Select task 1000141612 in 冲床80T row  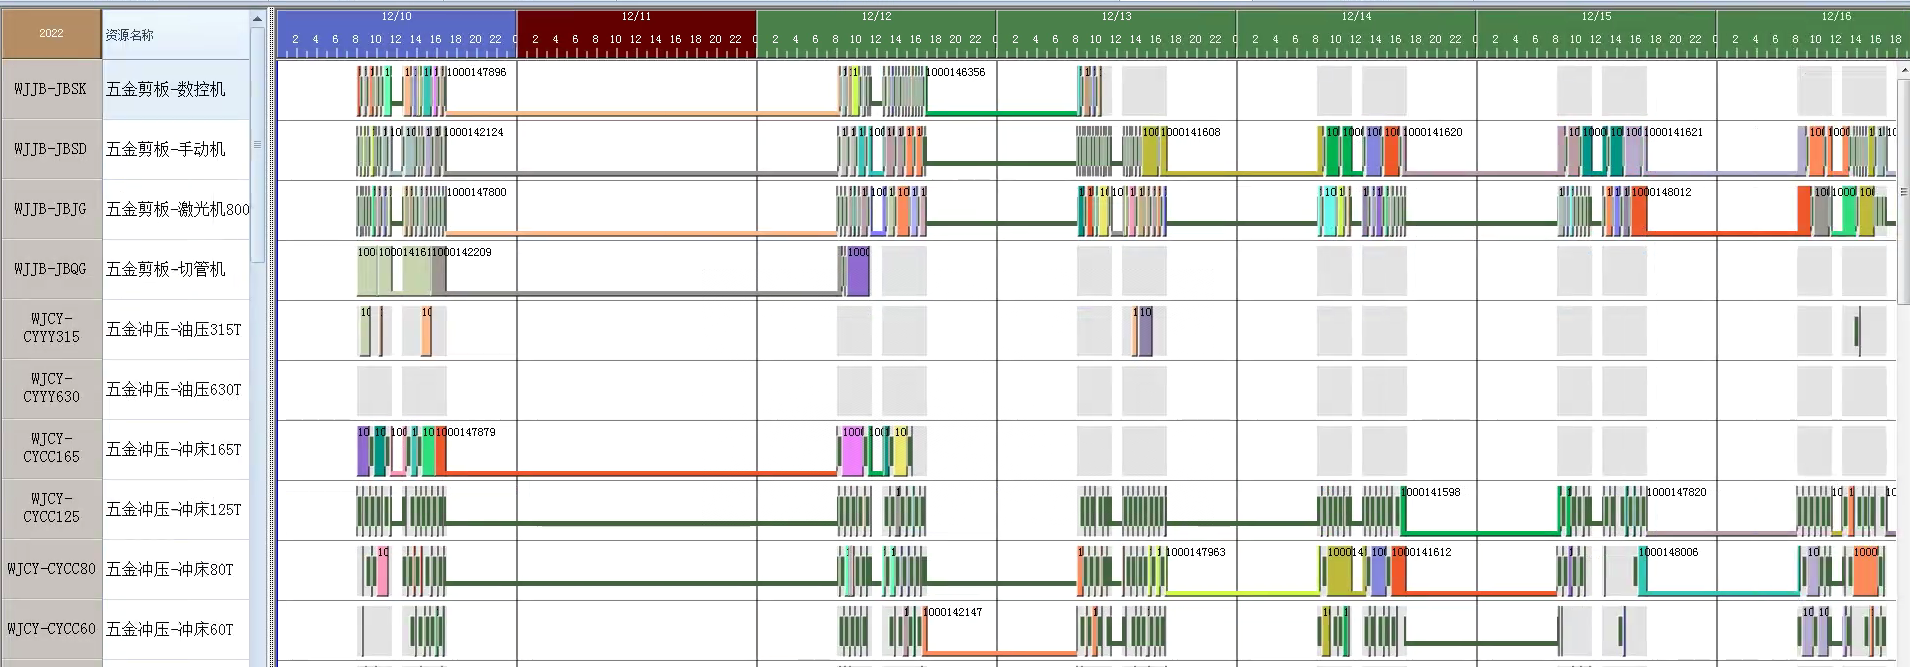point(1422,552)
